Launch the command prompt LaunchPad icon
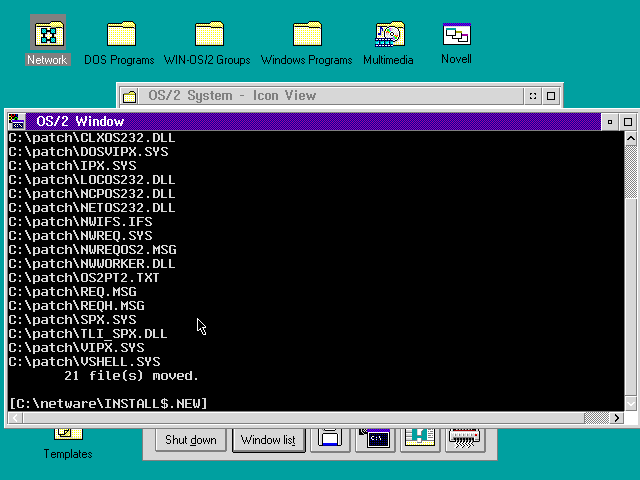Screen dimensions: 640x480 [375, 439]
